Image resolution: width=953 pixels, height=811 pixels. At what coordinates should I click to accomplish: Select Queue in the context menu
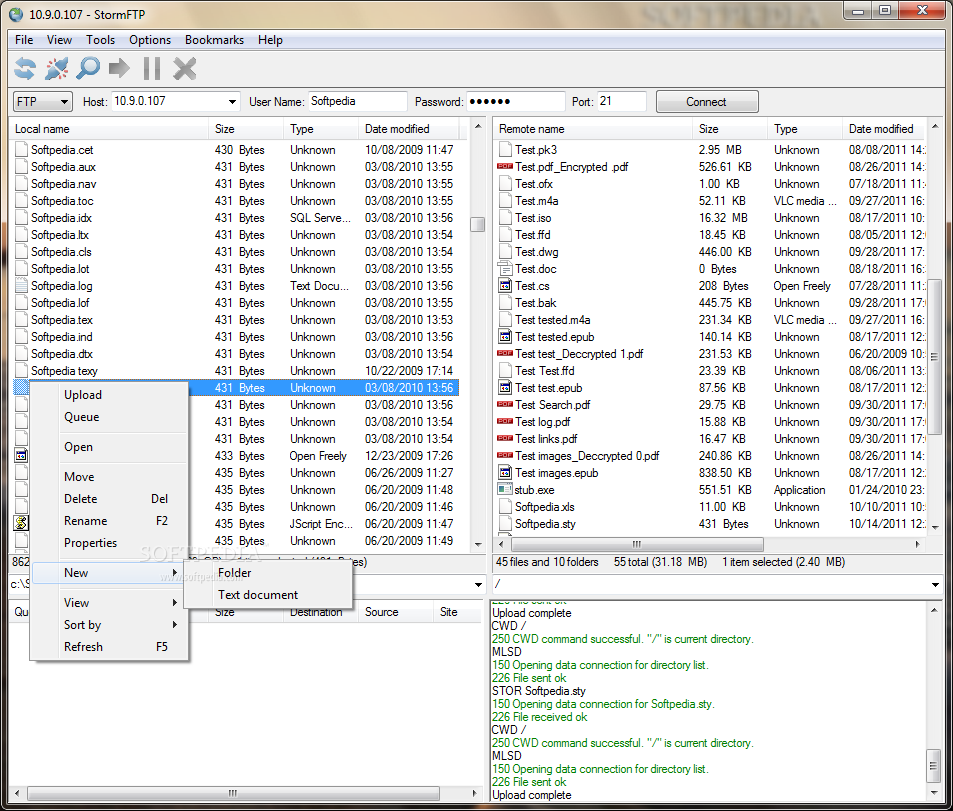point(109,416)
